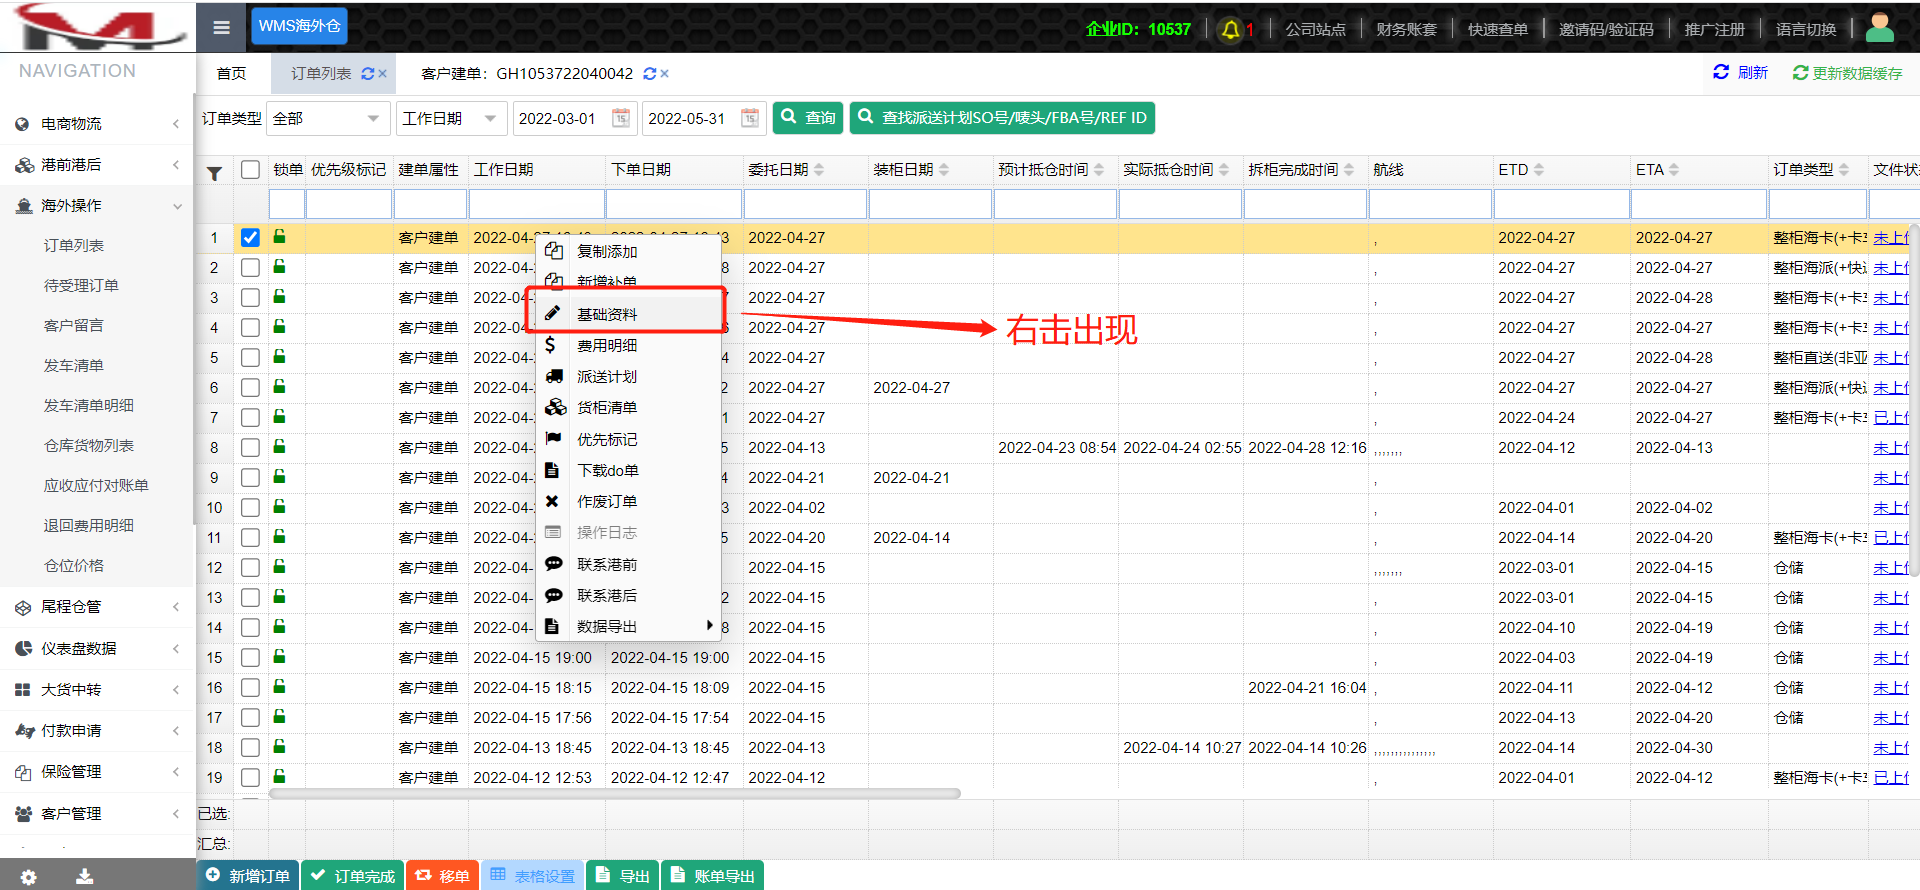Screen dimensions: 1920x890
Task: Open 数据导出 submenu in context menu
Action: point(629,626)
